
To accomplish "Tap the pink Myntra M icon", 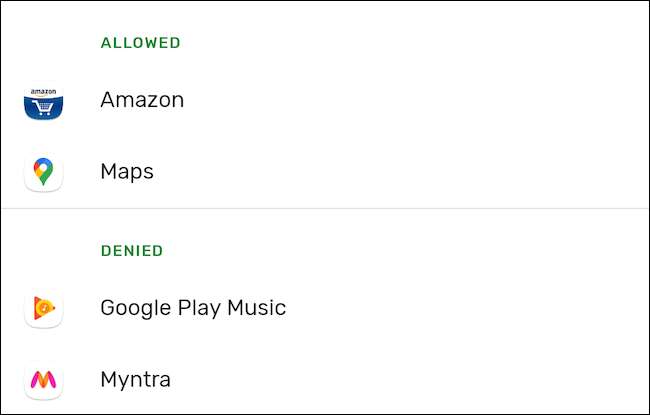I will click(43, 380).
